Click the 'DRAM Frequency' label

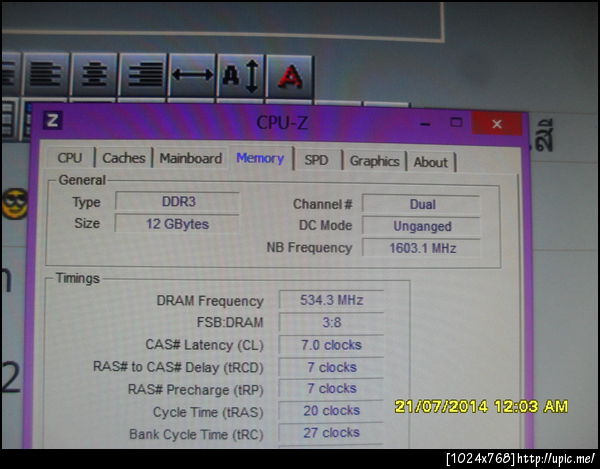[x=210, y=301]
